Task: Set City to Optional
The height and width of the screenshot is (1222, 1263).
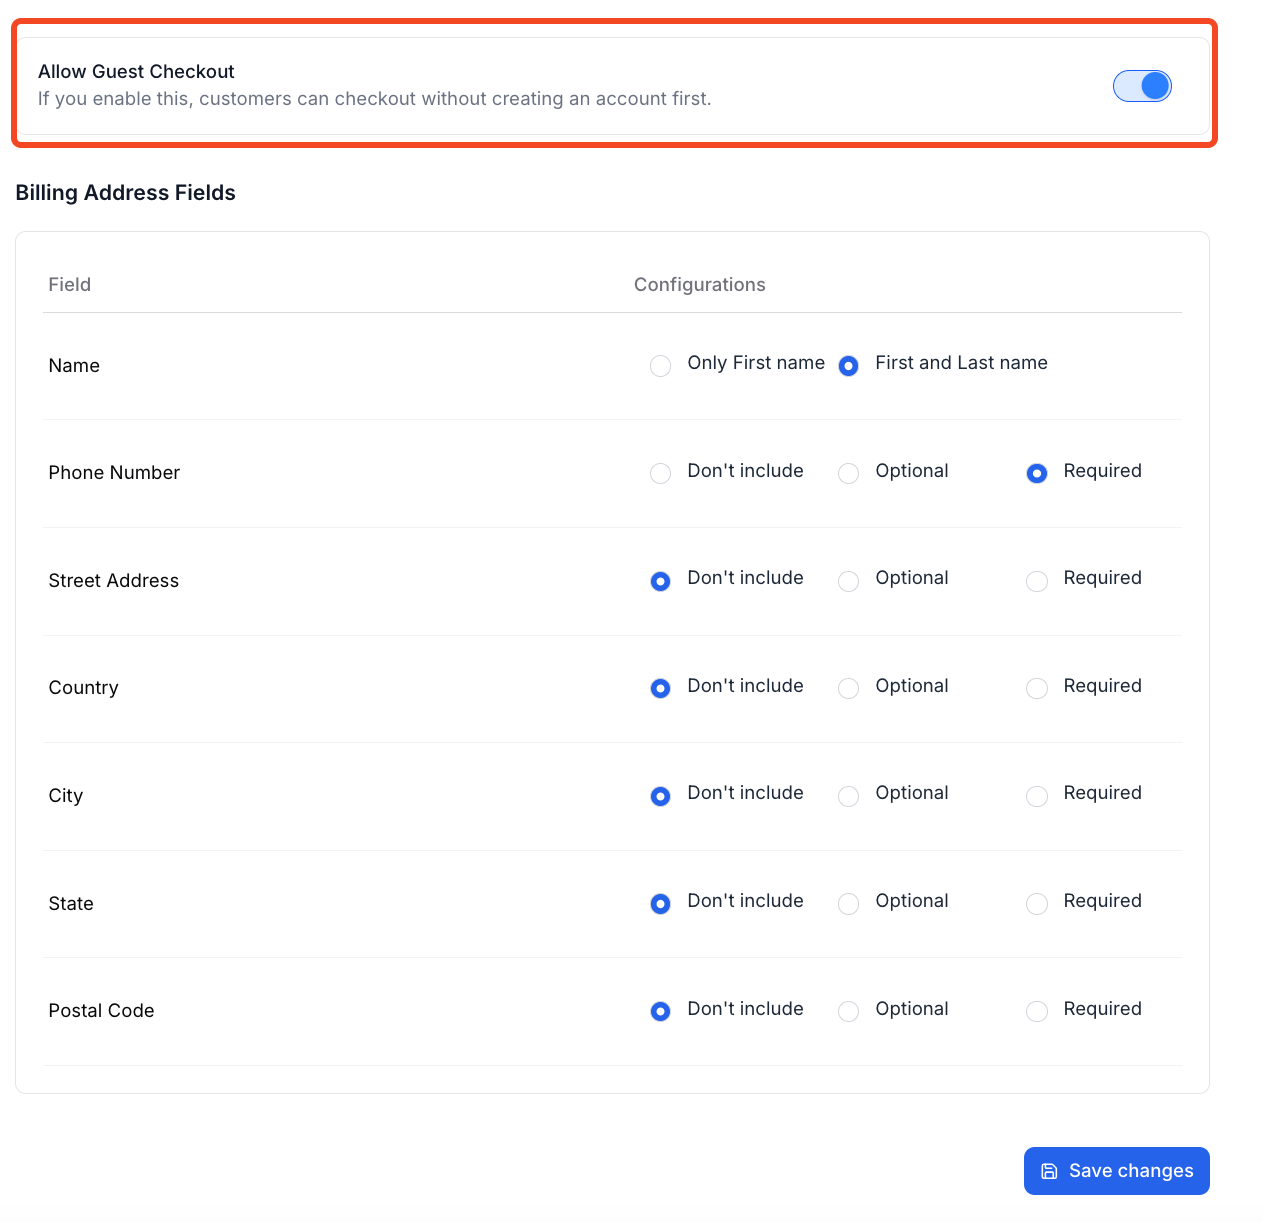Action: pyautogui.click(x=848, y=796)
